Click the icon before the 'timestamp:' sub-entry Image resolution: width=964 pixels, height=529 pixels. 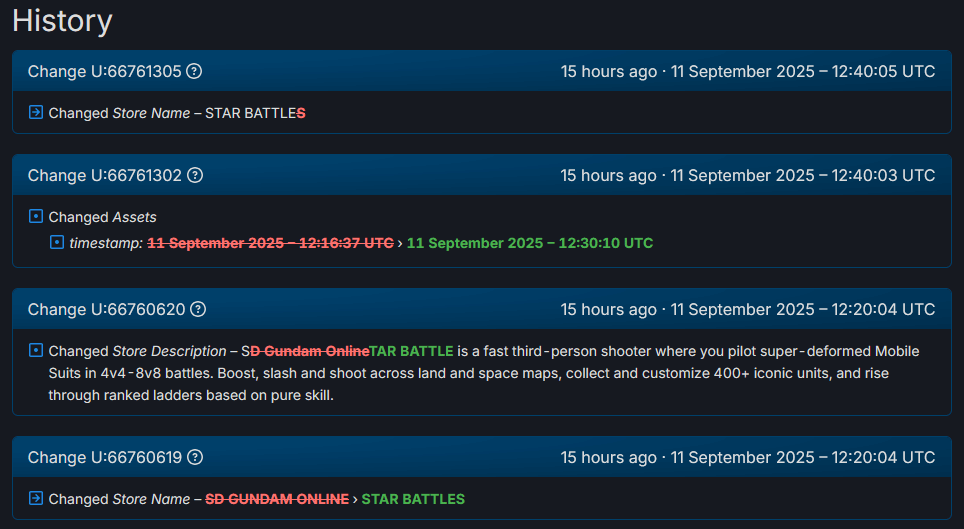click(58, 243)
